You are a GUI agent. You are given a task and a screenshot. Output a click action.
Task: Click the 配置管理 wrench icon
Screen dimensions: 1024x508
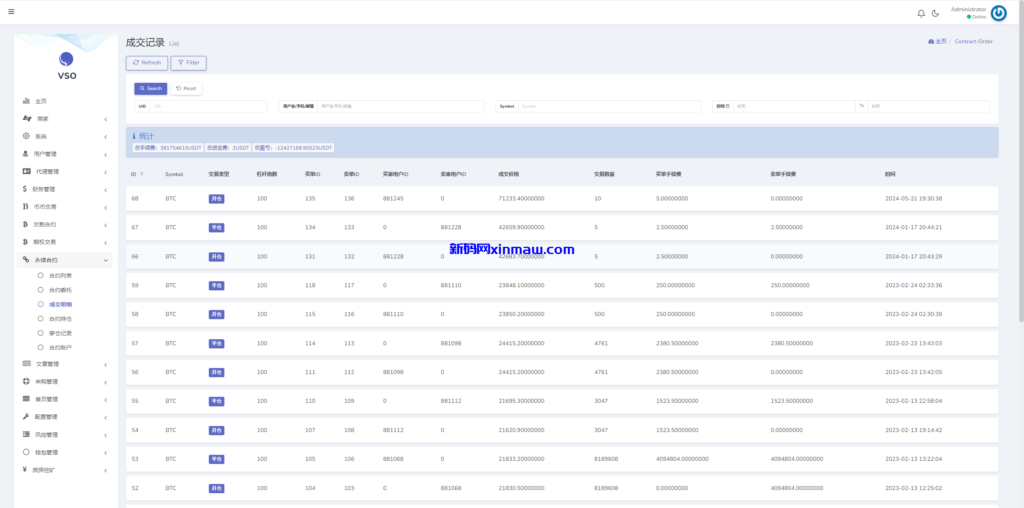[26, 417]
